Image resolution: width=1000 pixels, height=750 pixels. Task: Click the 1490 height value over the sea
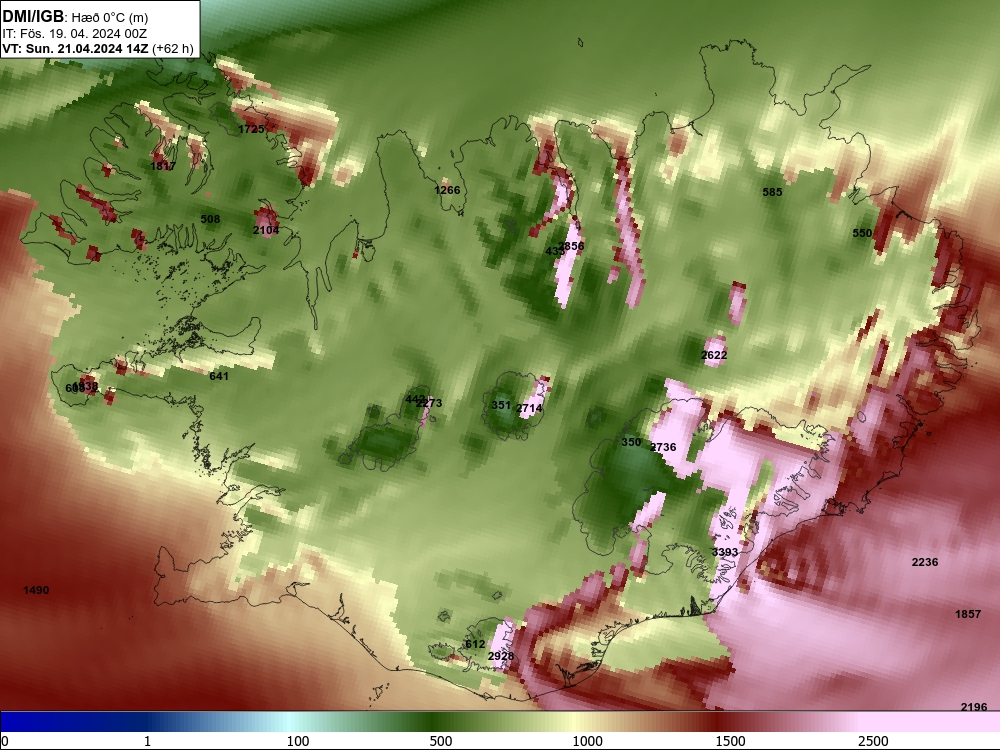coord(36,590)
